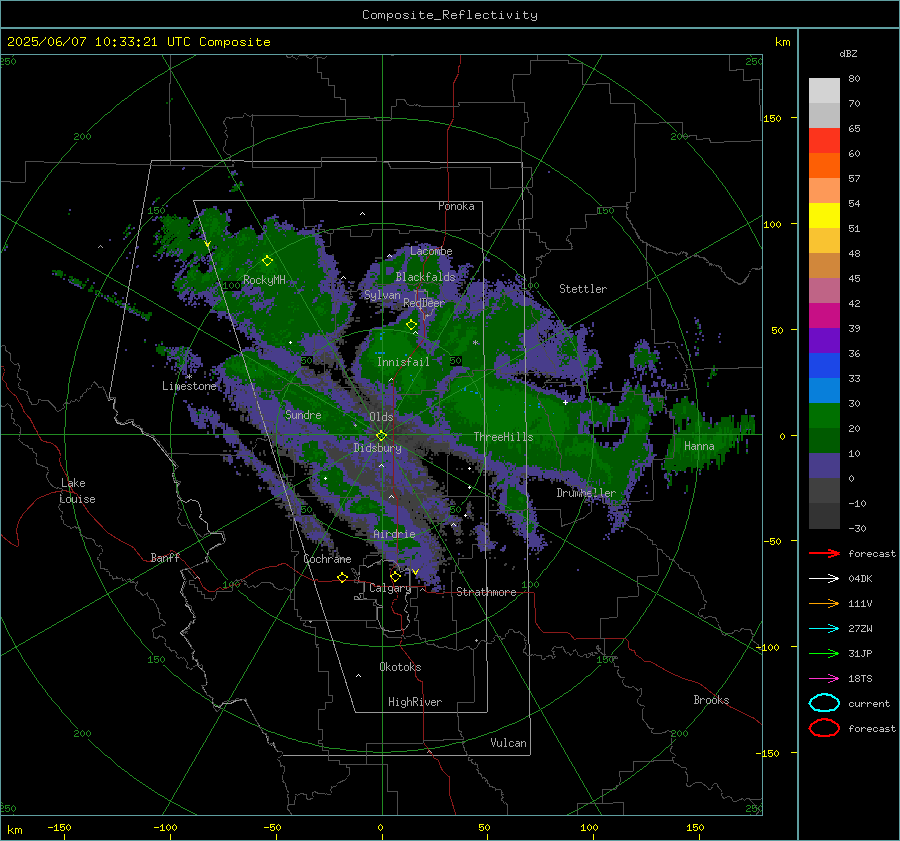Click the white asterisk marker east of Innisfail
This screenshot has width=900, height=841.
click(475, 343)
